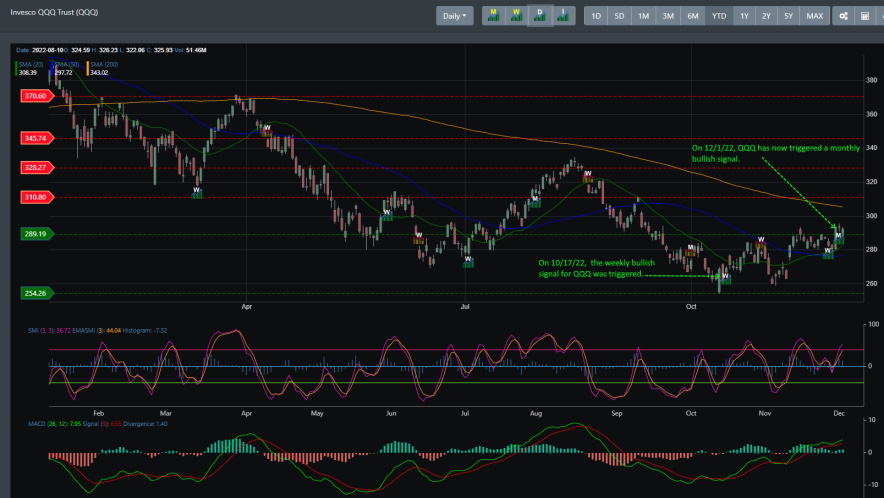Screen dimensions: 884x498
Task: Click the SMA (50) indicator label
Action: tap(67, 64)
